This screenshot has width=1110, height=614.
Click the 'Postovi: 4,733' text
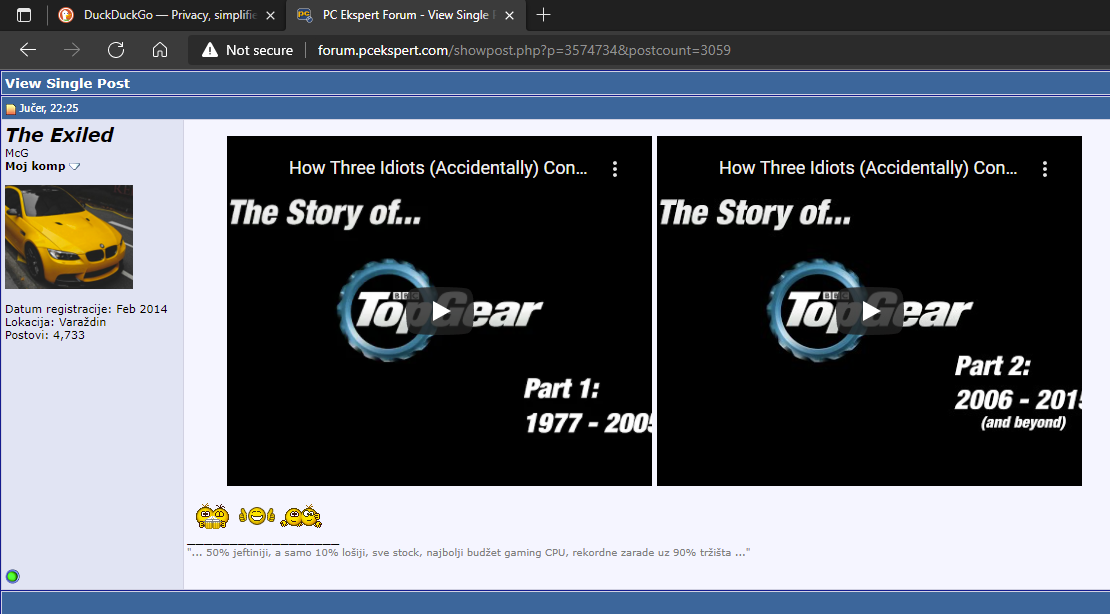(x=45, y=335)
